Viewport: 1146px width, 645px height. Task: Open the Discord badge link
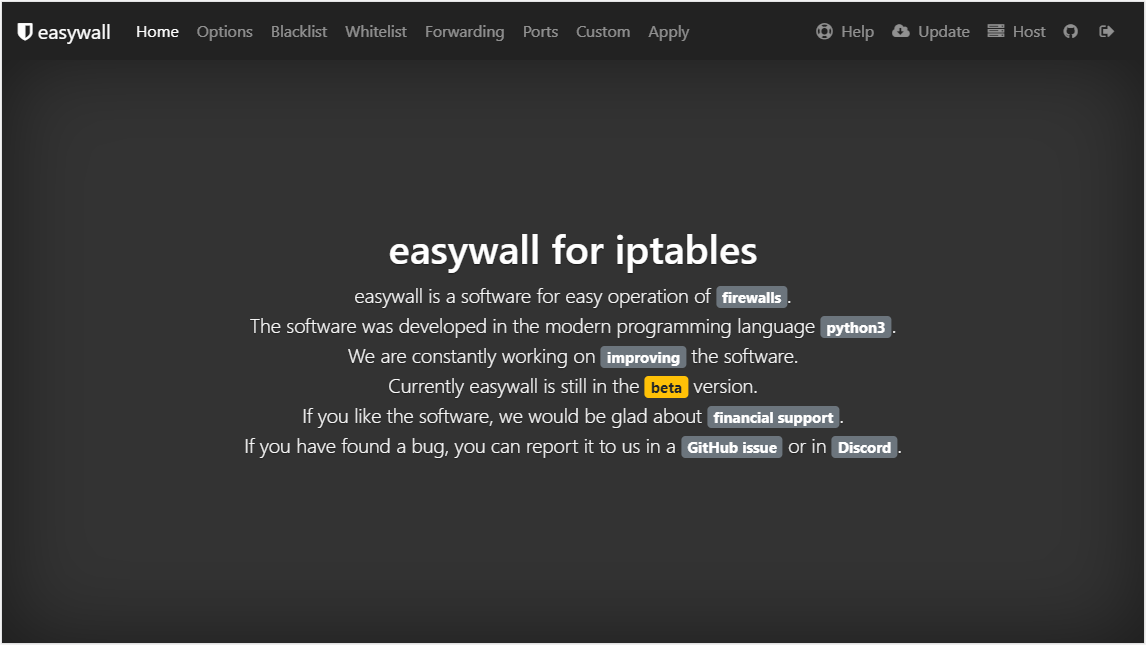click(864, 447)
